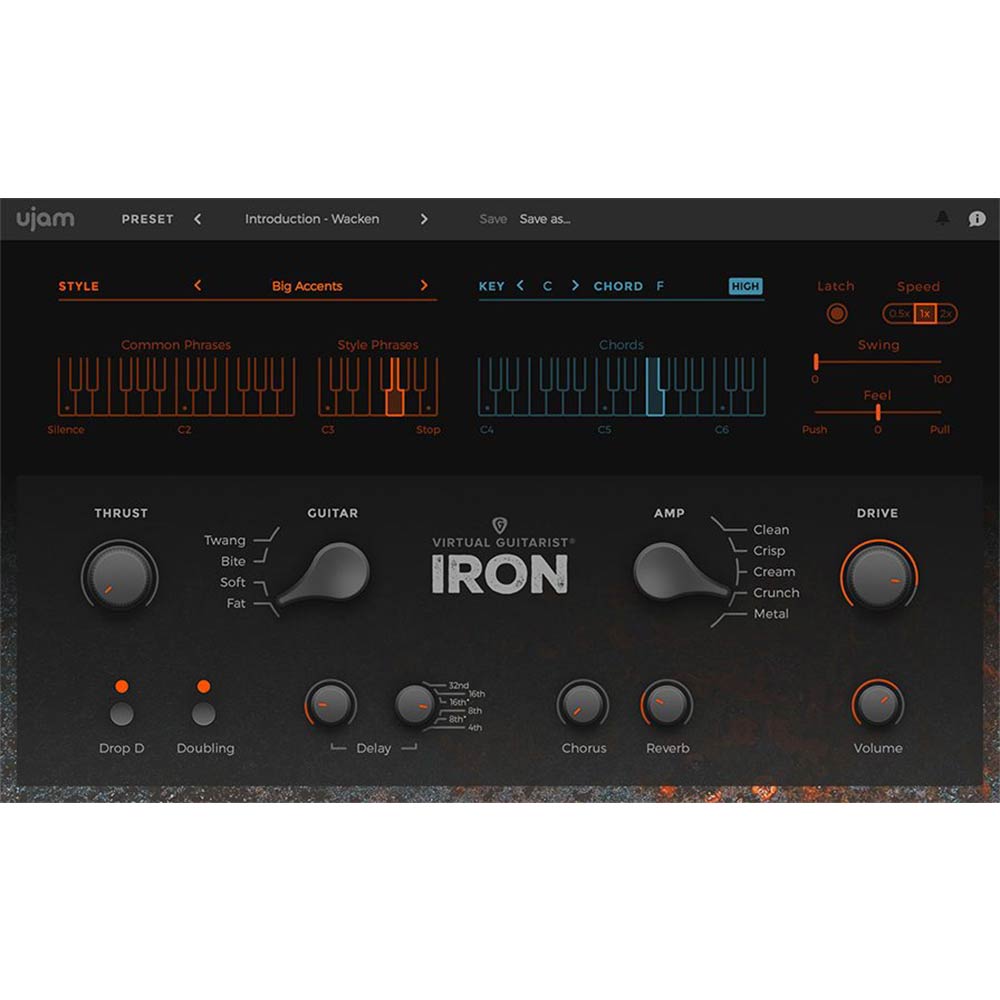Click the ujam logo
This screenshot has height=1000, width=1000.
tap(45, 219)
